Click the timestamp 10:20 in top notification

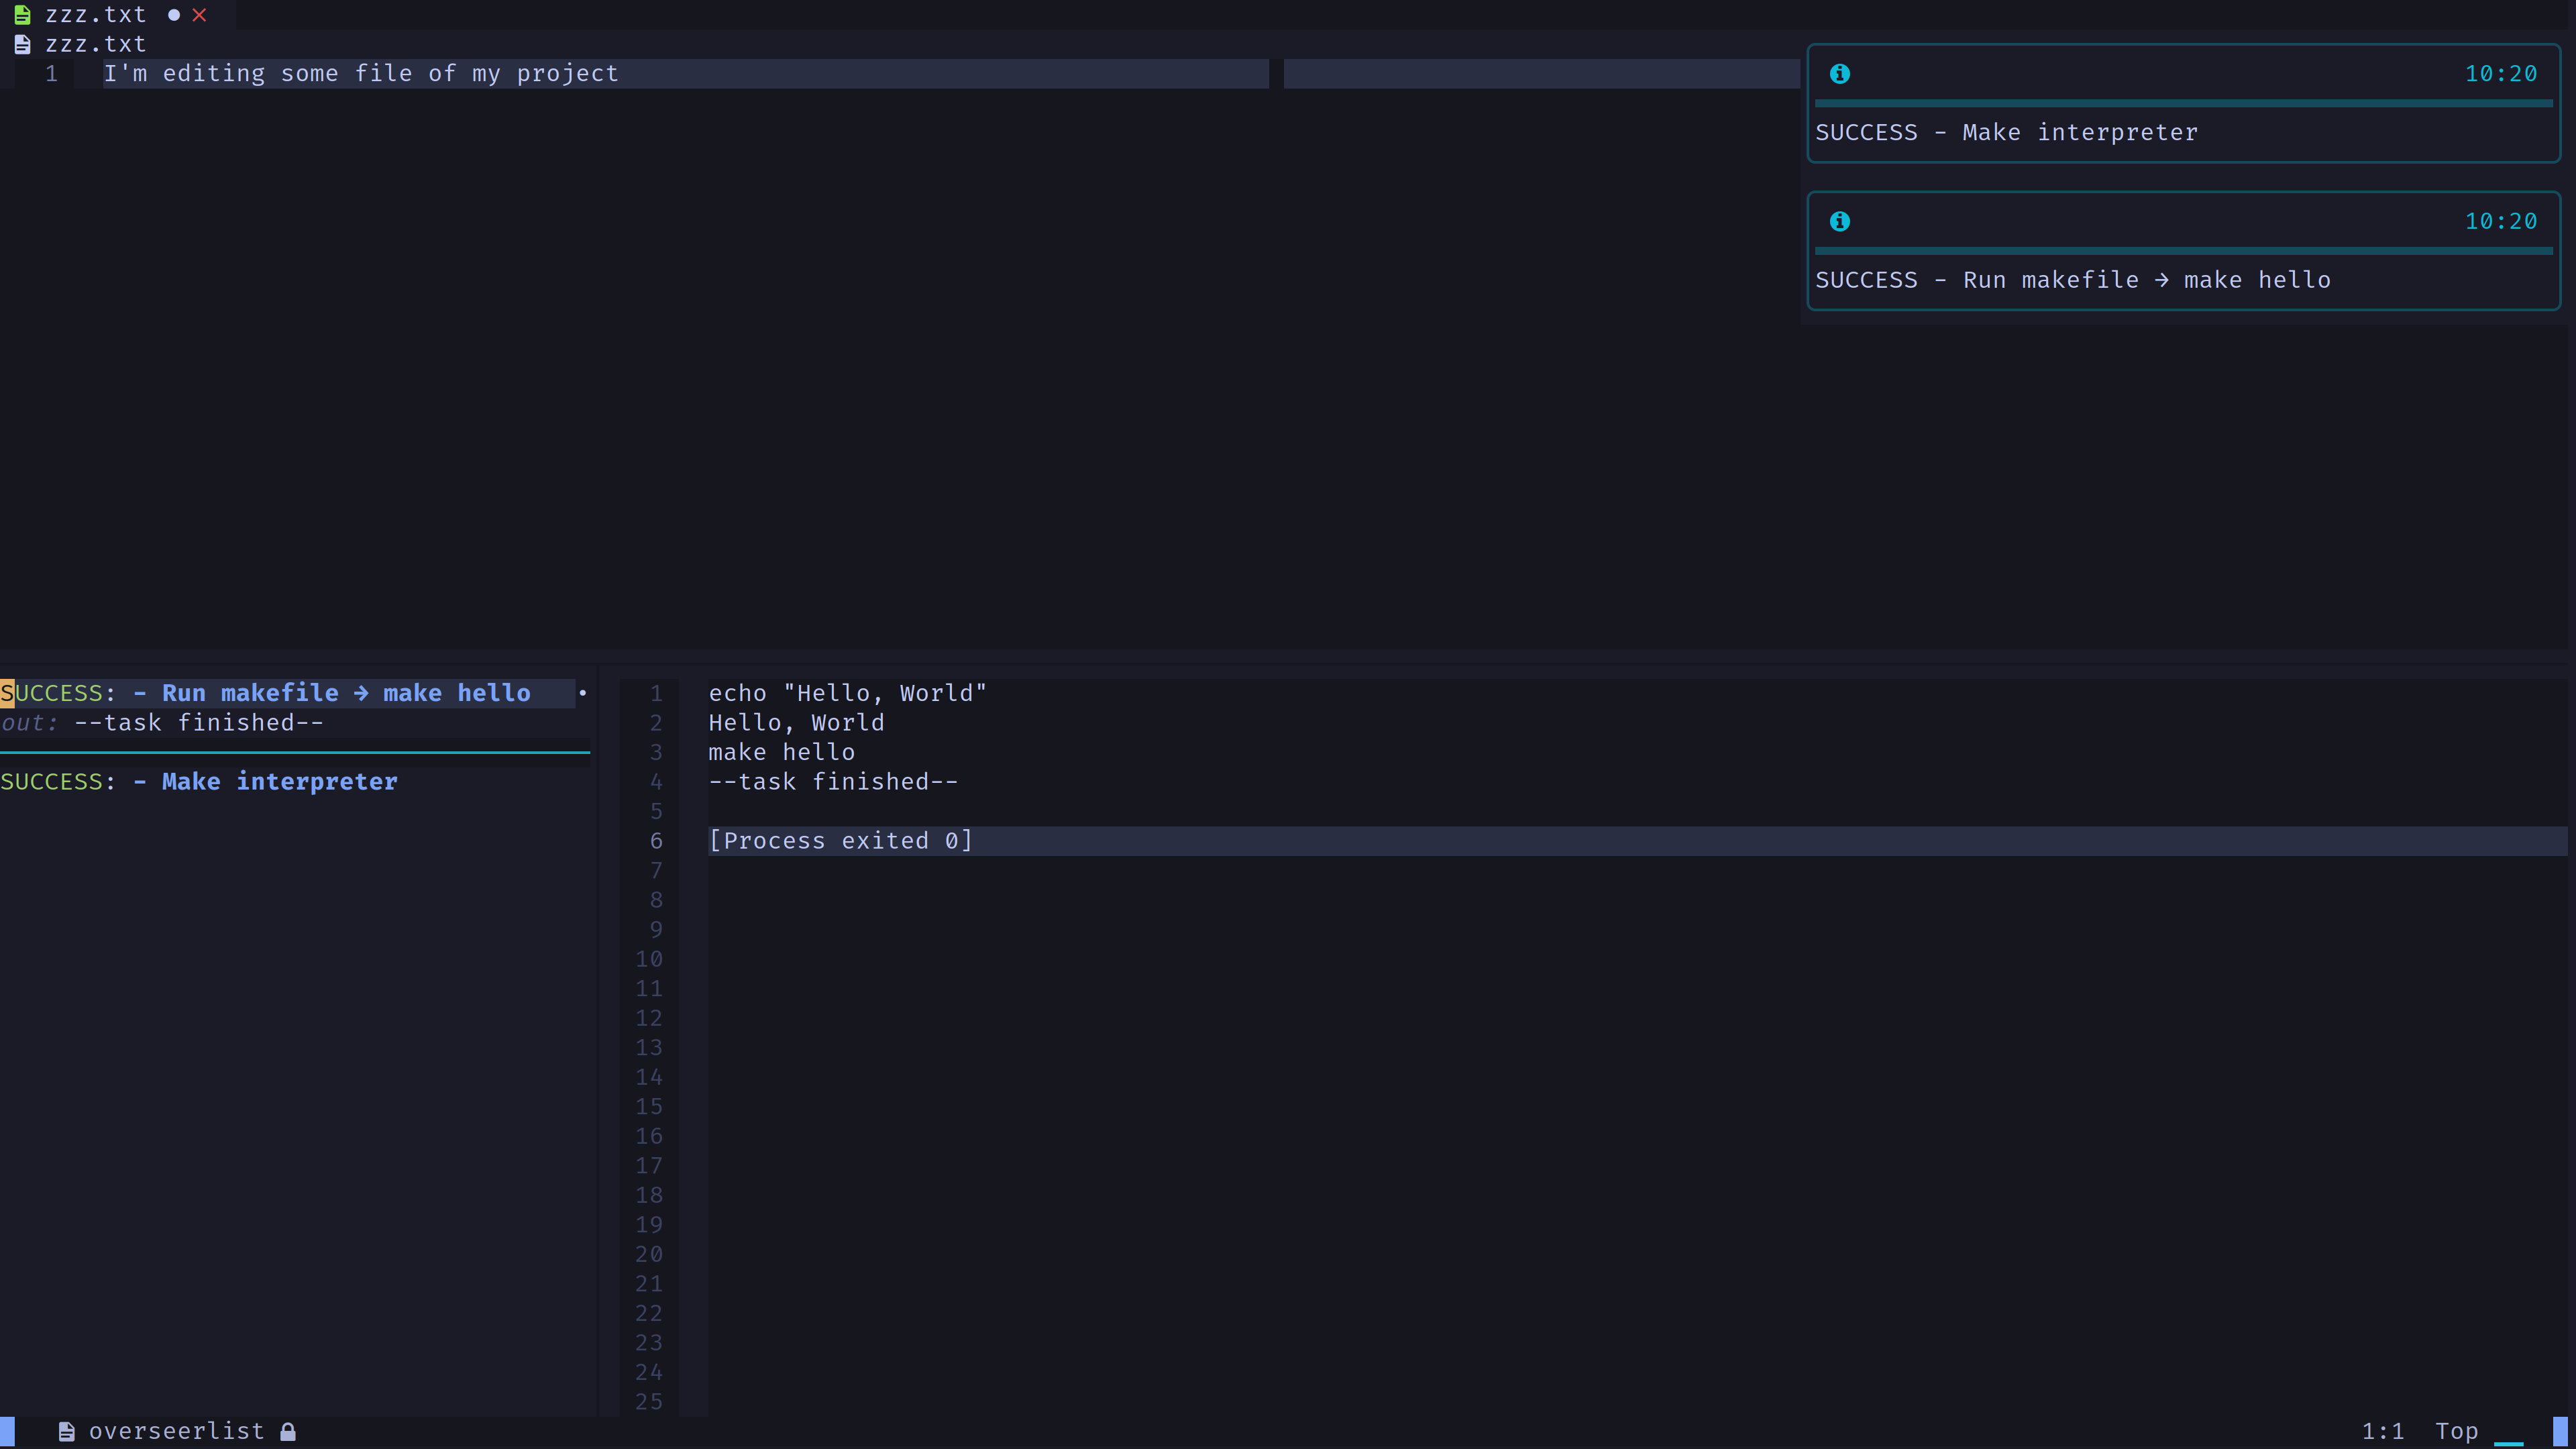point(2501,73)
